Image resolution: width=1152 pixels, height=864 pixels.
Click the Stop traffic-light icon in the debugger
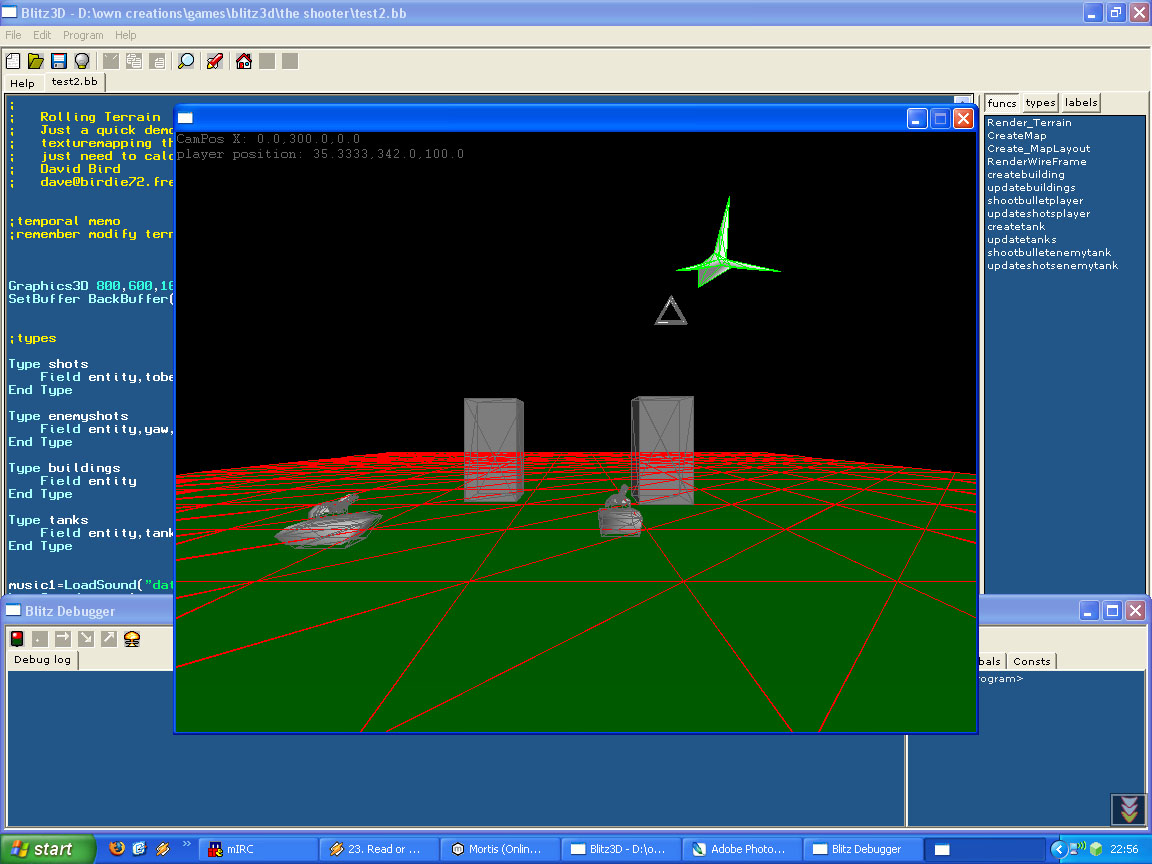(x=17, y=638)
